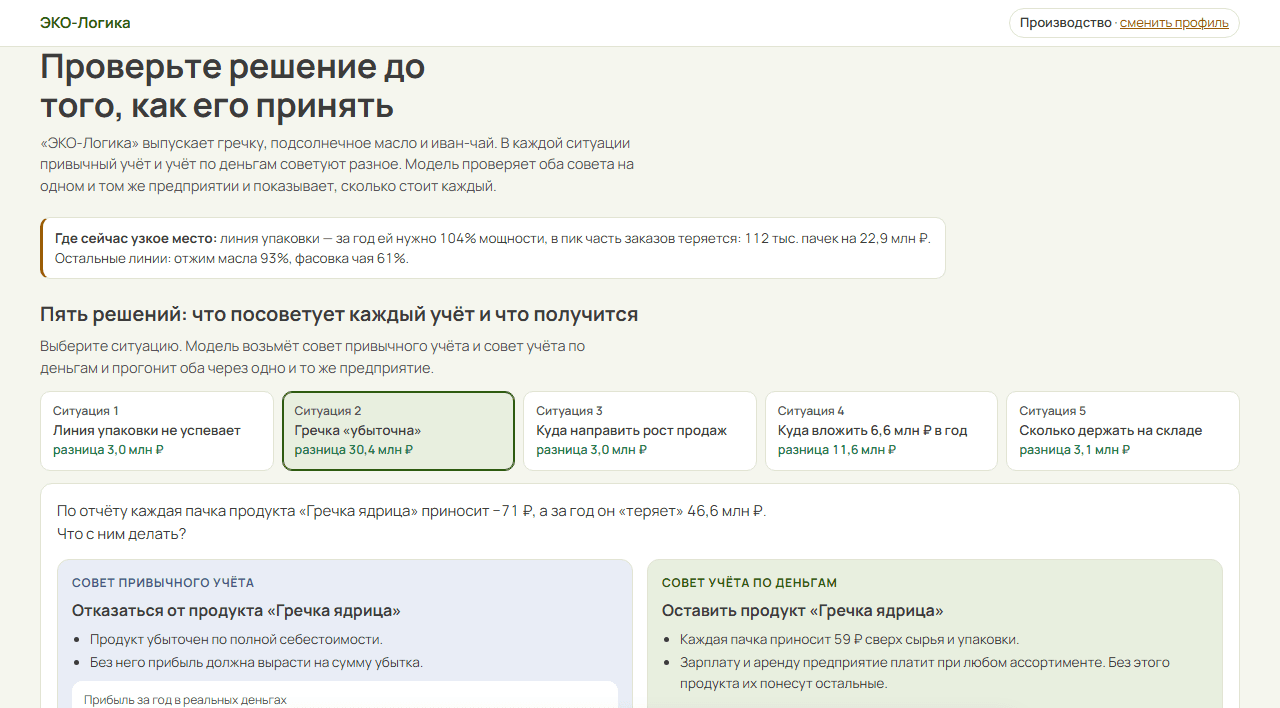Click «Отказаться от продукта «Гречка ядрица»» heading
This screenshot has height=708, width=1280.
click(236, 611)
